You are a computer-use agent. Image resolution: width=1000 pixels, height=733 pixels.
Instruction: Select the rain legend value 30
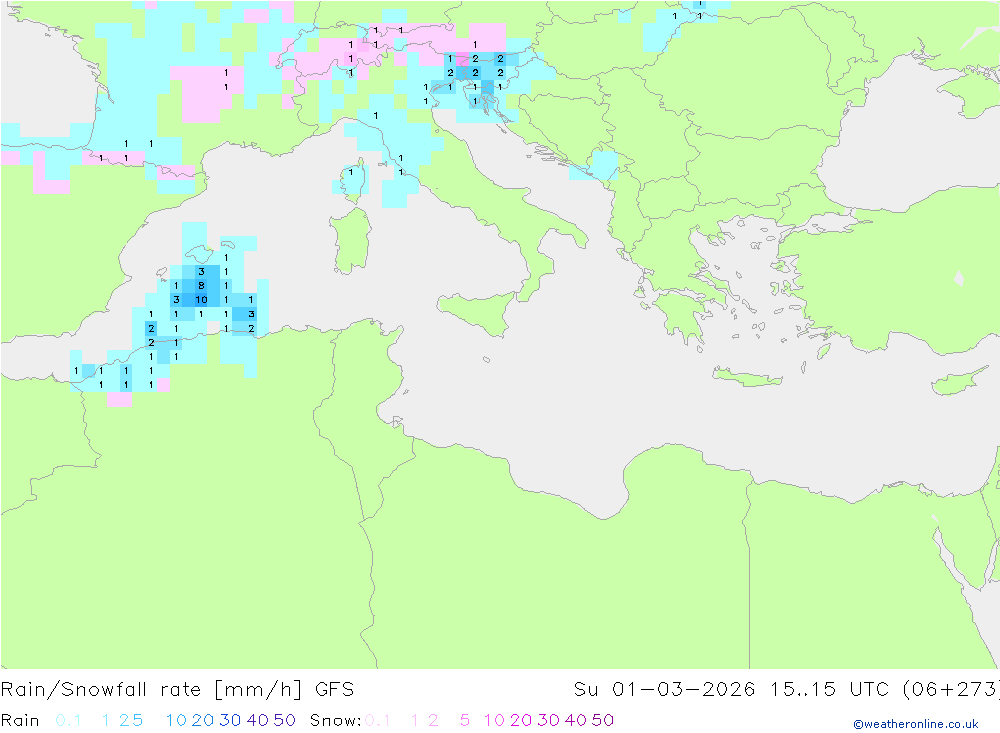[x=230, y=720]
